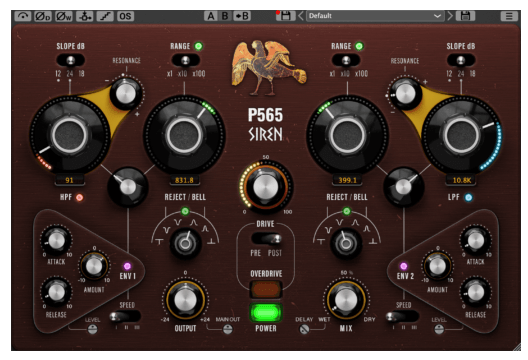Toggle dry phase invert ØD icon
528x360 pixels.
click(x=43, y=16)
